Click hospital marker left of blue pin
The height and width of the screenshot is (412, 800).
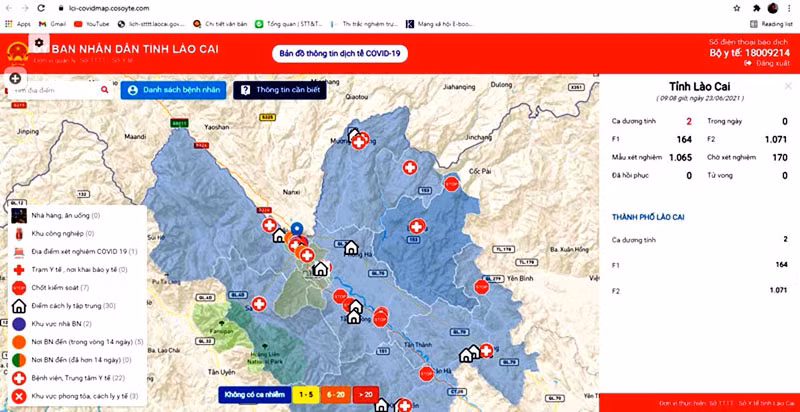[269, 225]
